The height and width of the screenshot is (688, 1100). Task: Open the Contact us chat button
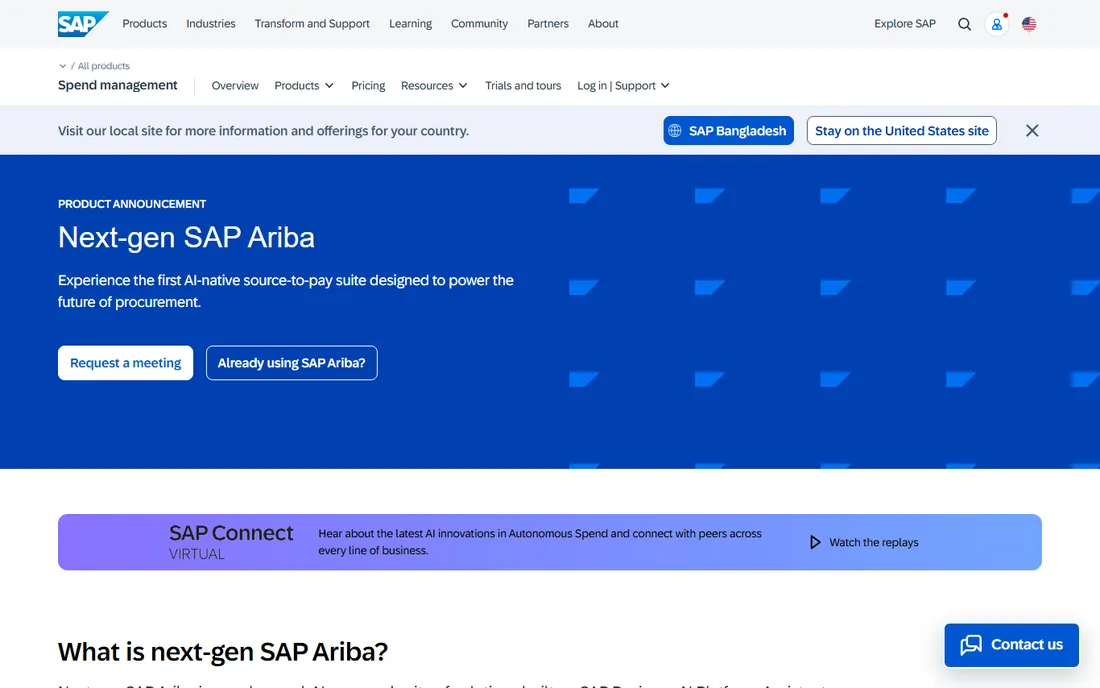1011,645
